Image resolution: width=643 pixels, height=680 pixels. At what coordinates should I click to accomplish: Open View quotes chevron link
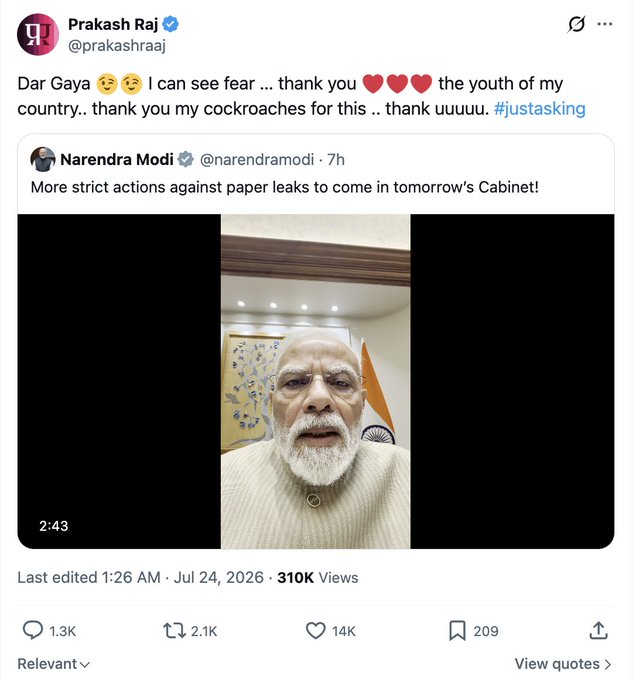click(563, 664)
